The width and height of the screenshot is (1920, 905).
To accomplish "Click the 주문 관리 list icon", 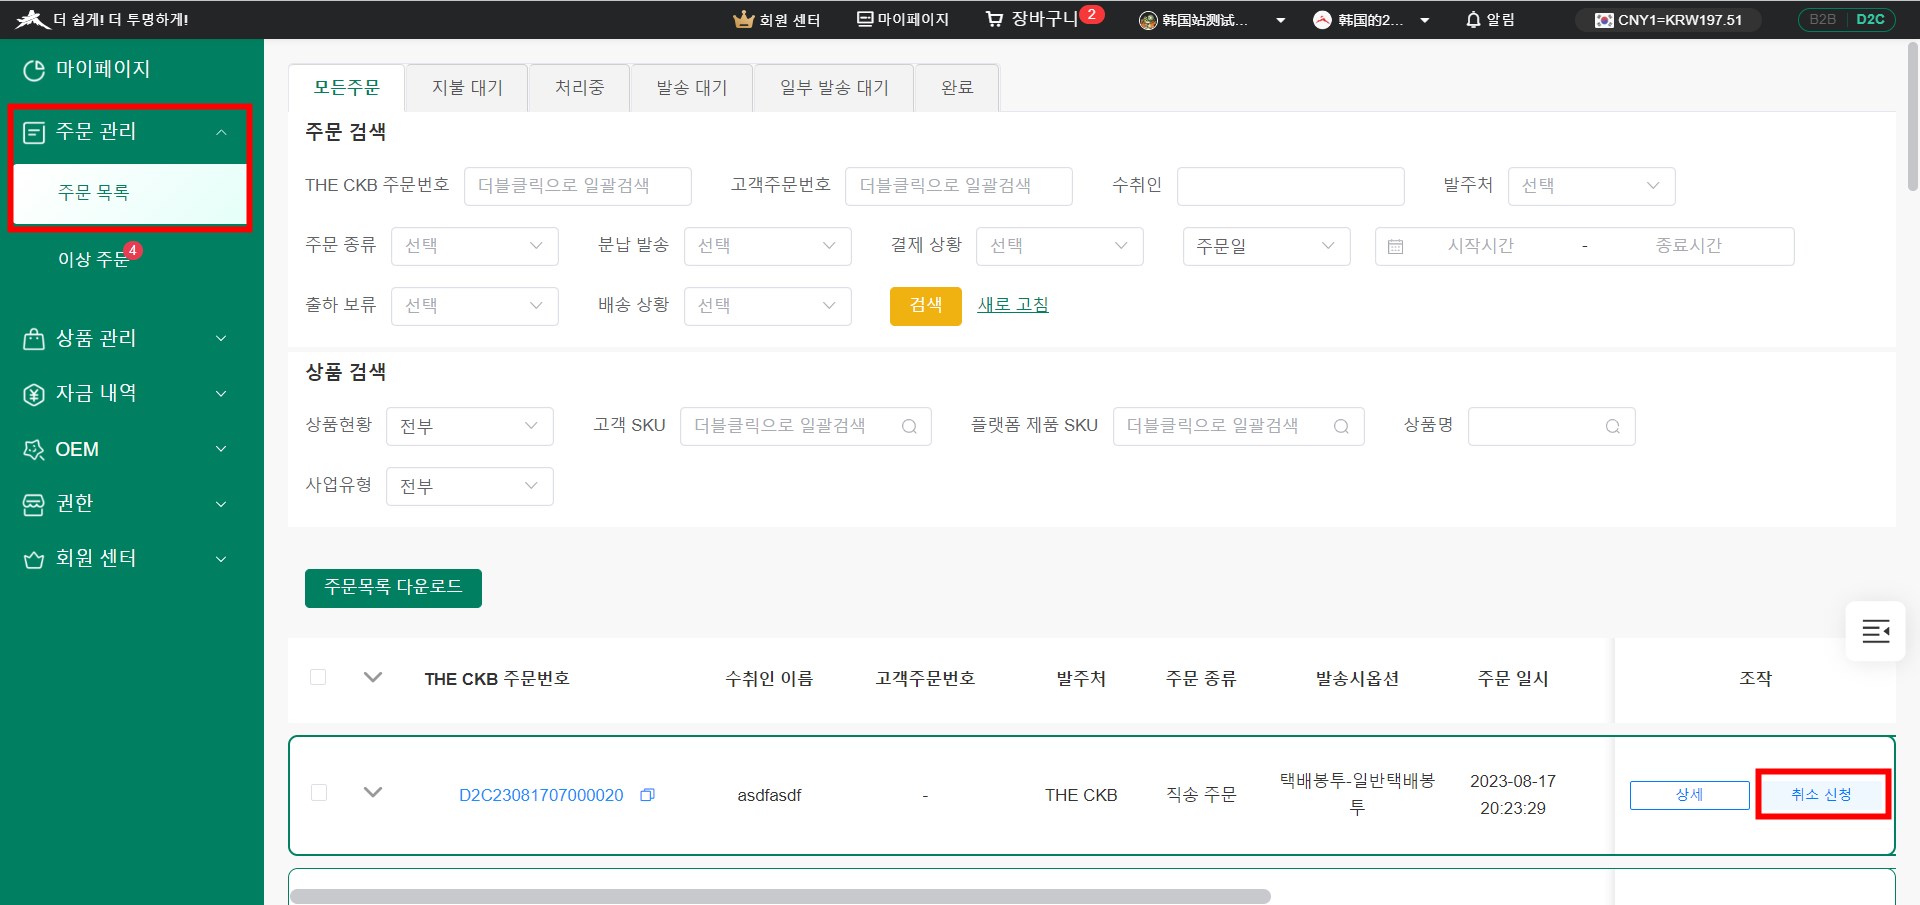I will click(34, 132).
